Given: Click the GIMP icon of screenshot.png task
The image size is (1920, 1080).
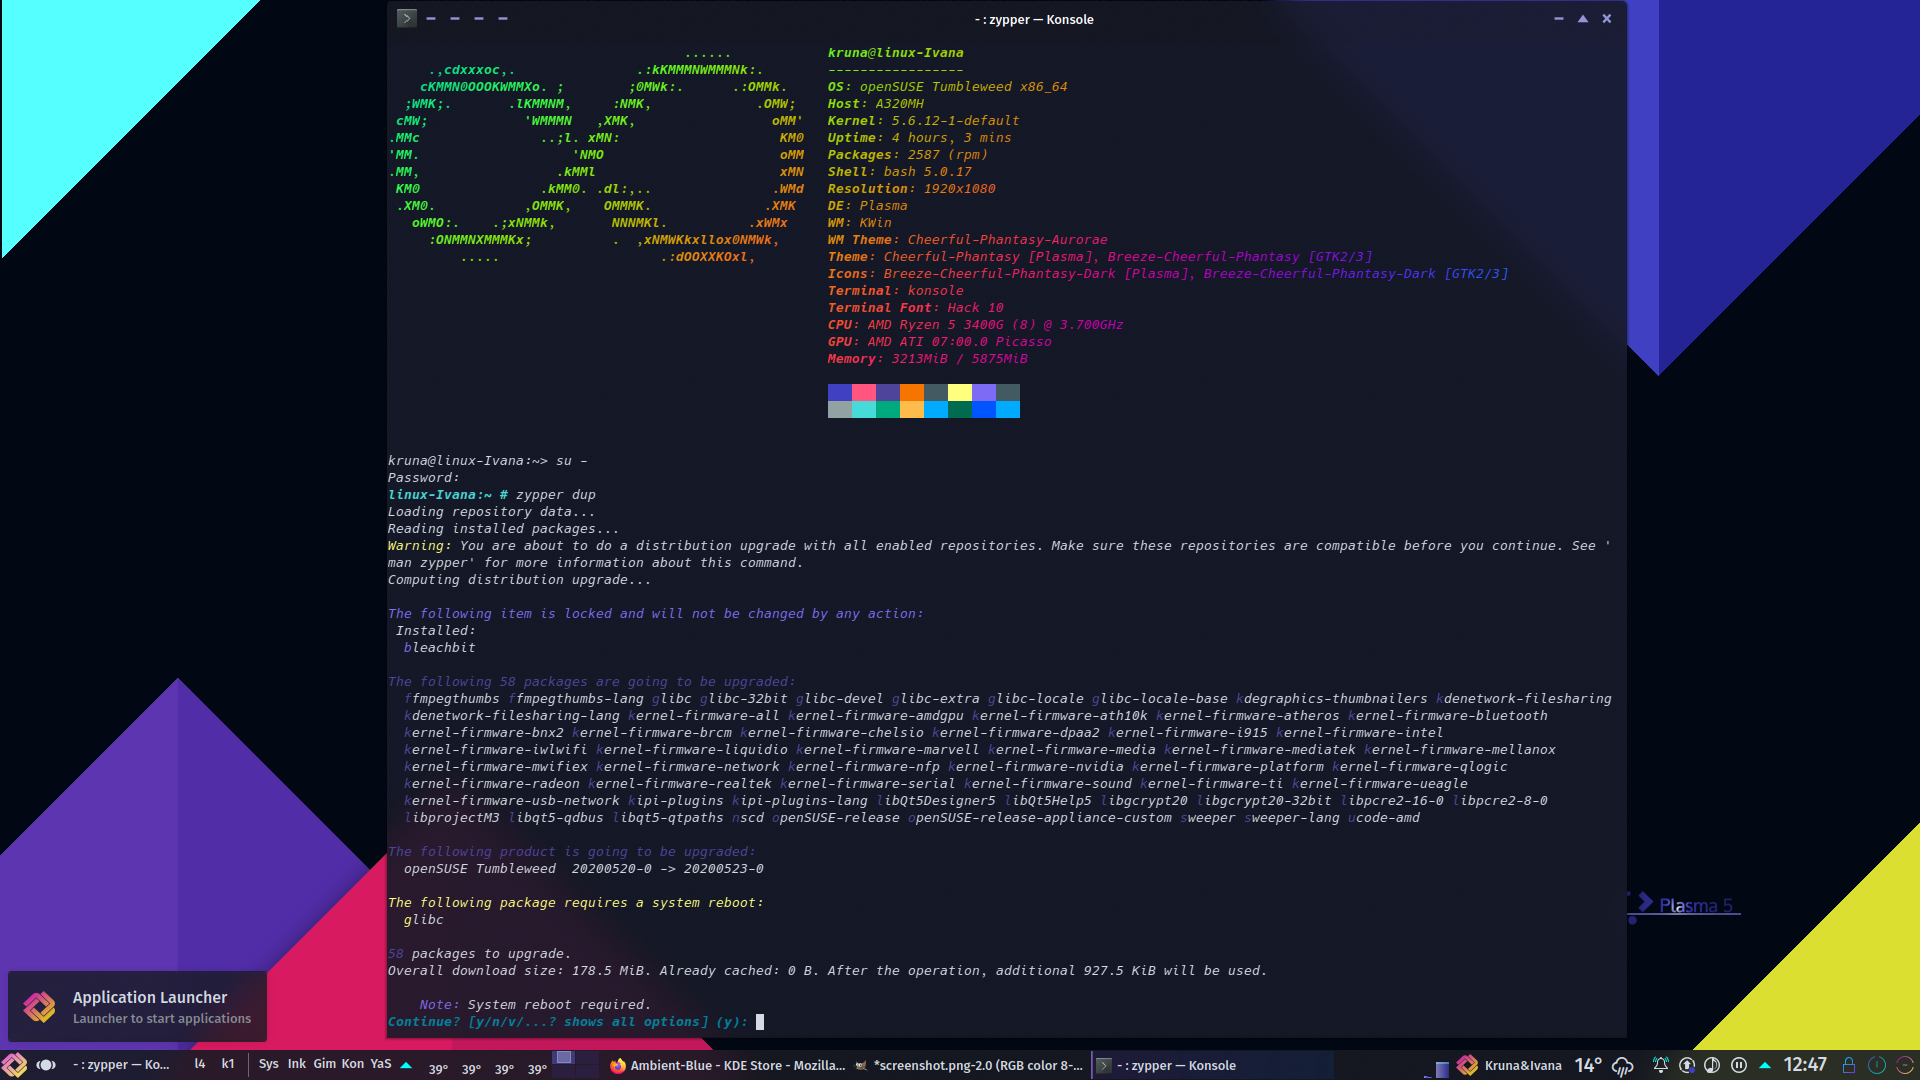Looking at the screenshot, I should tap(861, 1066).
